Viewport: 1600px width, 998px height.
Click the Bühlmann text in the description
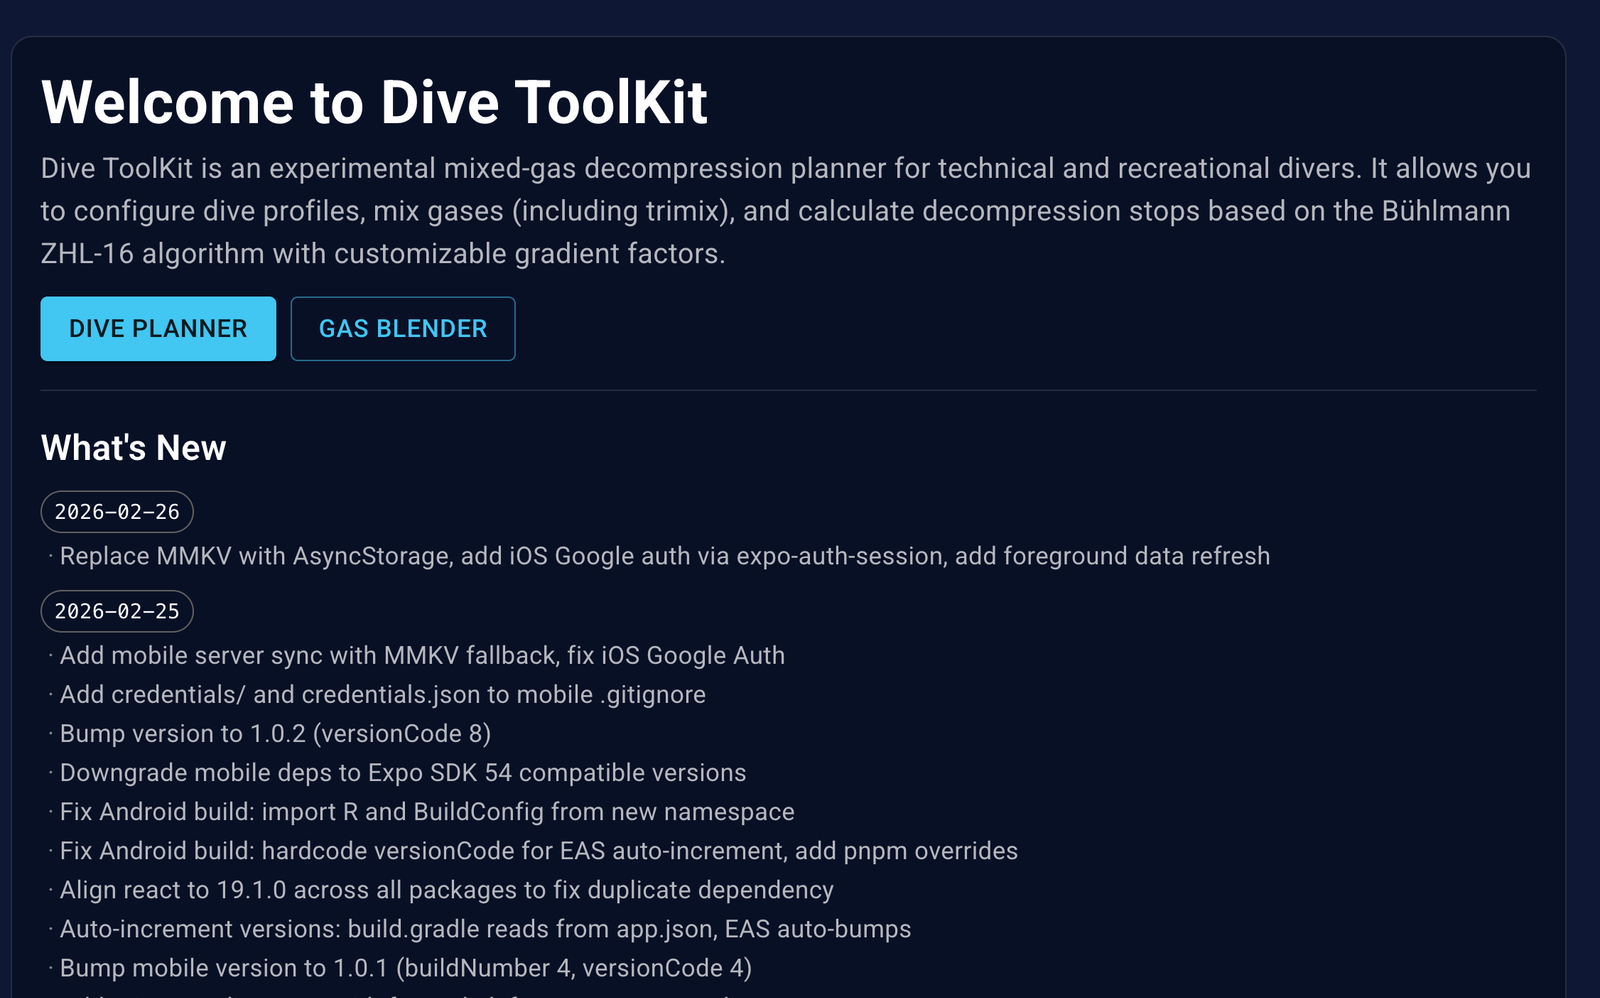coord(1445,211)
